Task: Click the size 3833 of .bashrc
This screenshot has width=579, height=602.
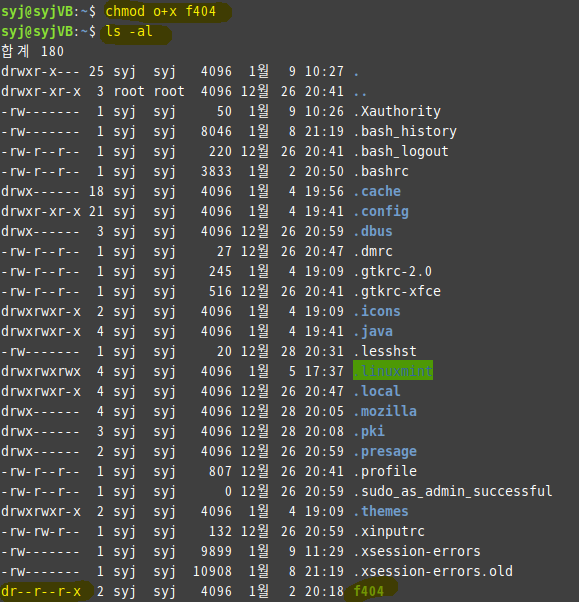Action: [x=217, y=171]
